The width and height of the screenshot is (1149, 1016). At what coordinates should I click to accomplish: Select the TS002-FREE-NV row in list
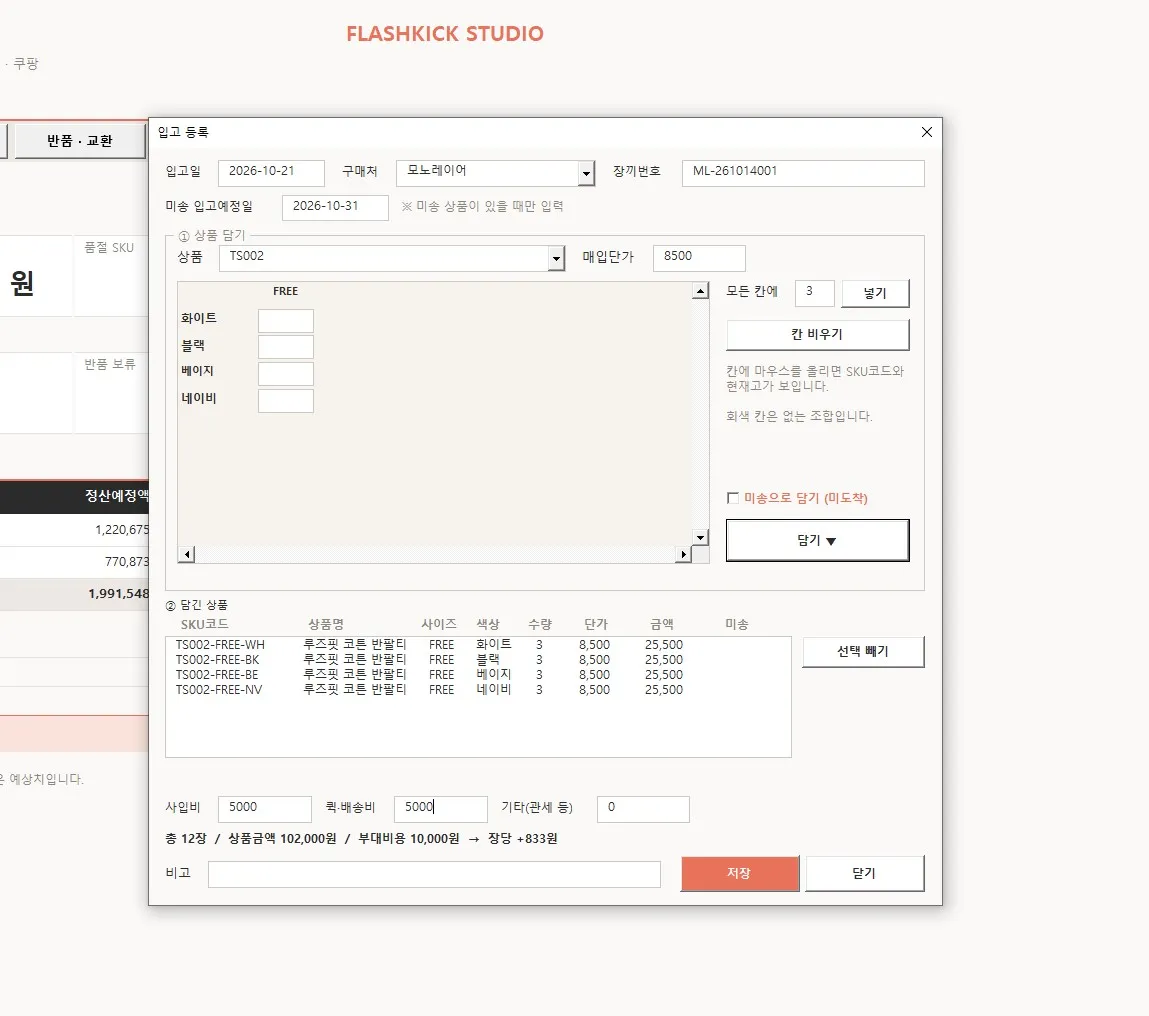pos(478,690)
